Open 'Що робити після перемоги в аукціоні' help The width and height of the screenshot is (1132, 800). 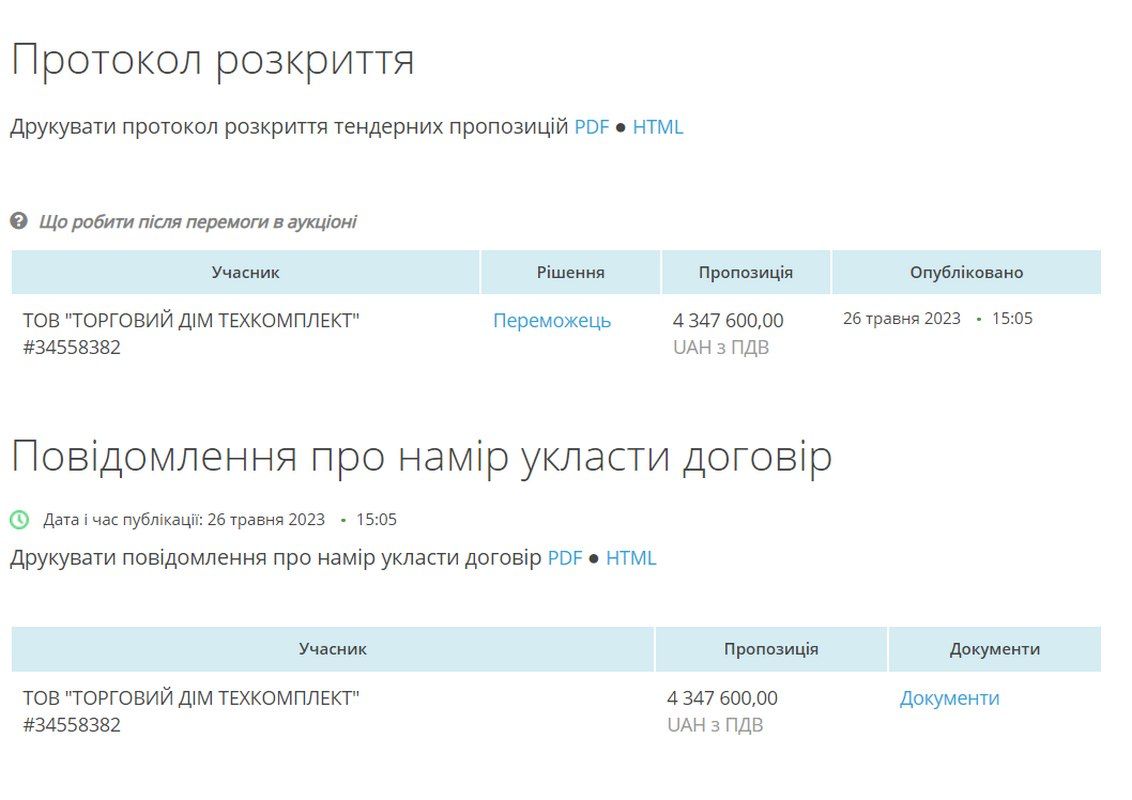pos(197,222)
